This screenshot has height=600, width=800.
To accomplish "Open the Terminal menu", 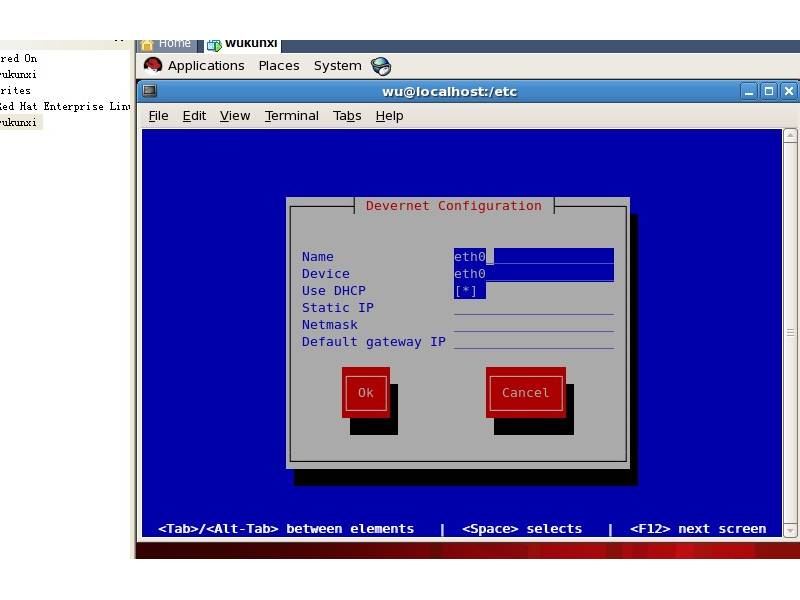I will tap(291, 116).
